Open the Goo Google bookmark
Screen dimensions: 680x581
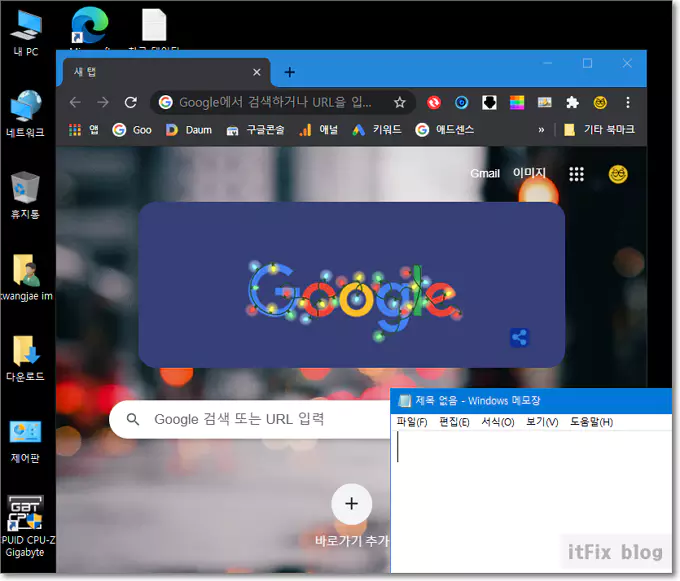tap(131, 130)
